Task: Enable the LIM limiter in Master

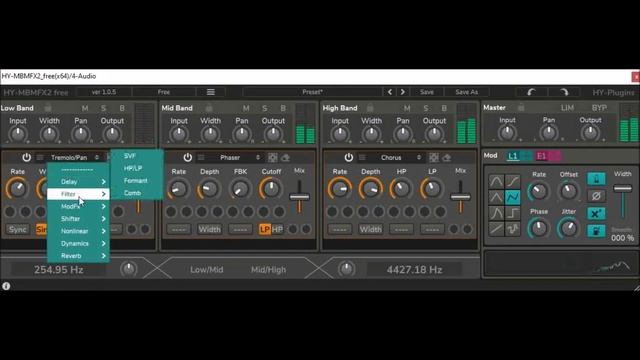Action: (567, 108)
